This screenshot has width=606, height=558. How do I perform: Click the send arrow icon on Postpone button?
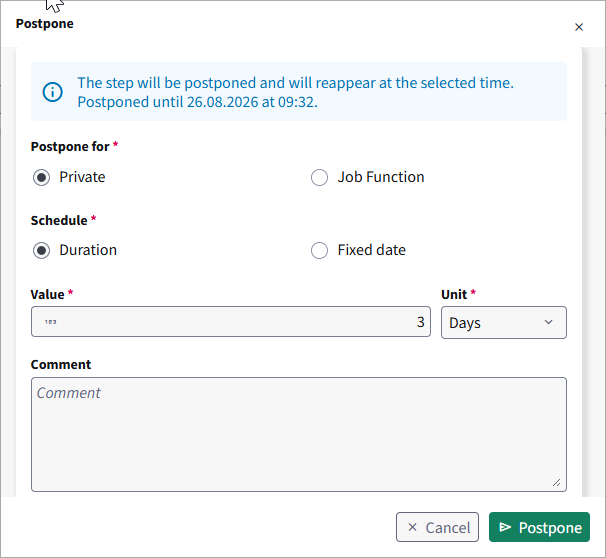[x=505, y=527]
